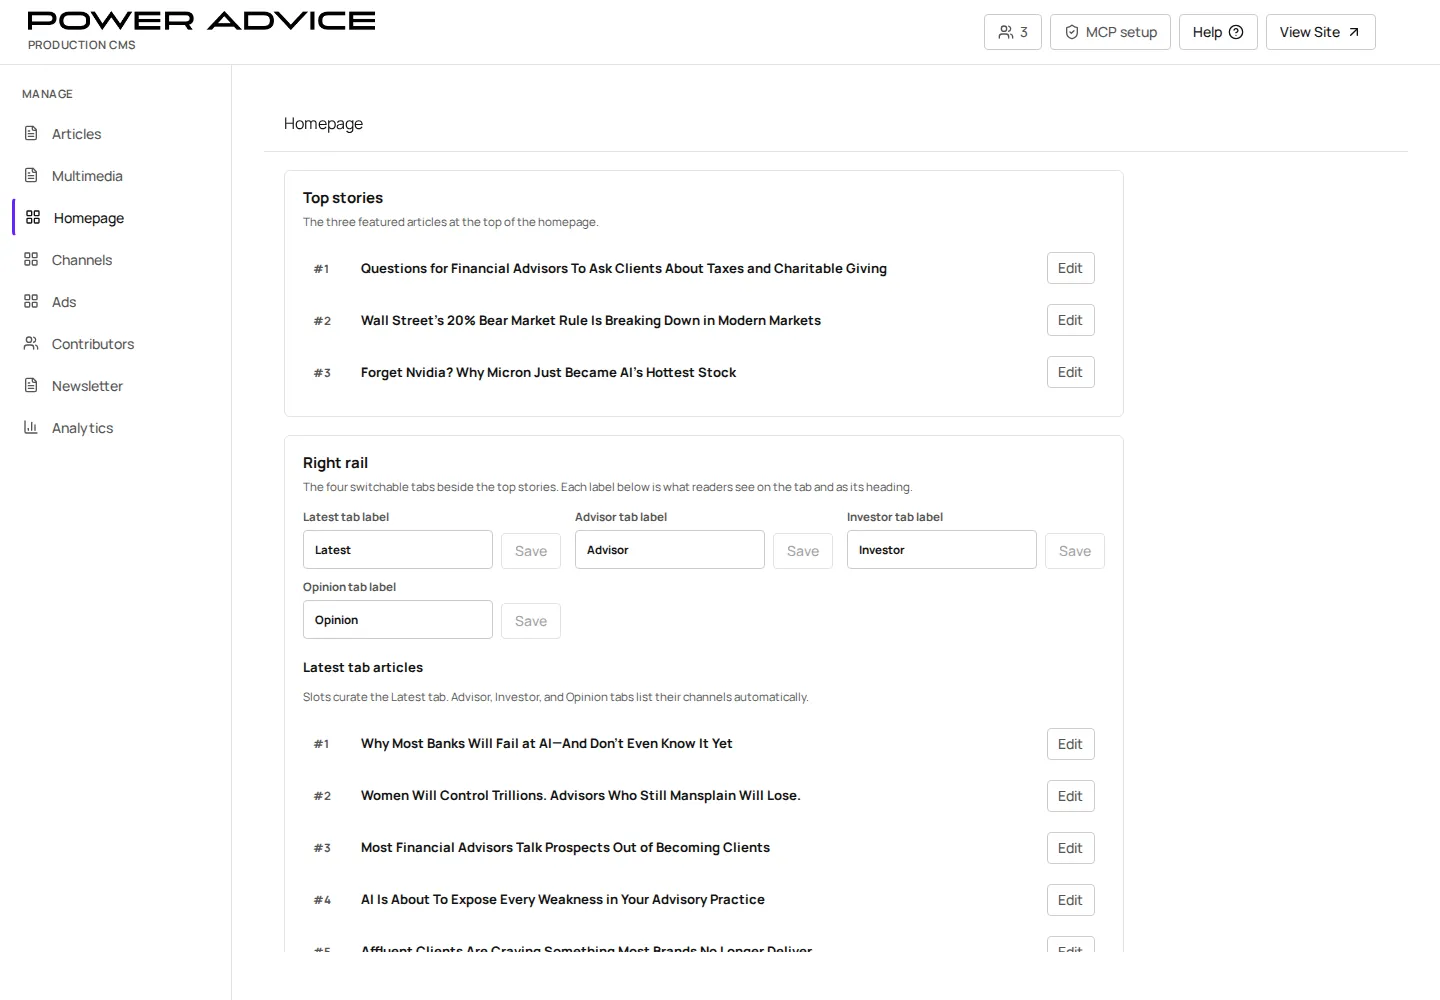
Task: Click the 'Top stories' section heading
Action: 343,198
